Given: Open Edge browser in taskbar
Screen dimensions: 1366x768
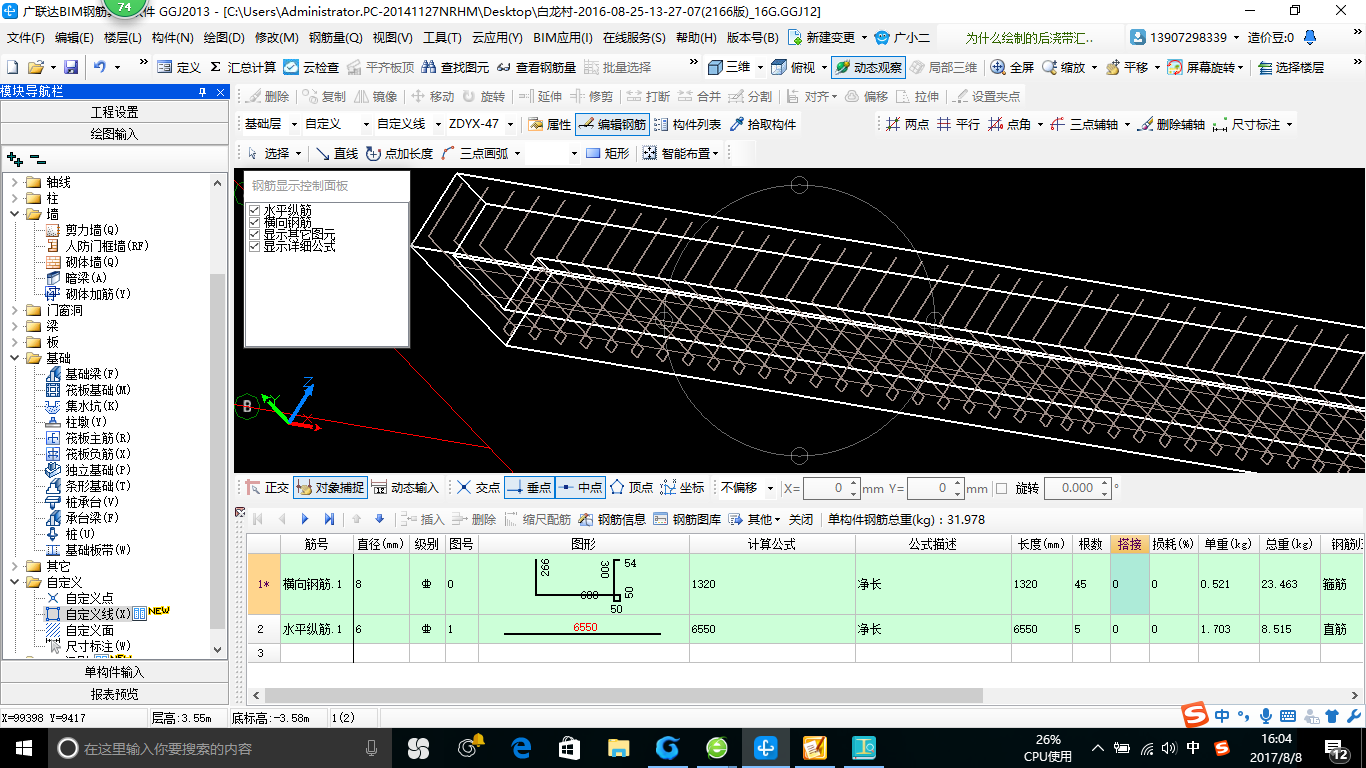Looking at the screenshot, I should pyautogui.click(x=521, y=747).
